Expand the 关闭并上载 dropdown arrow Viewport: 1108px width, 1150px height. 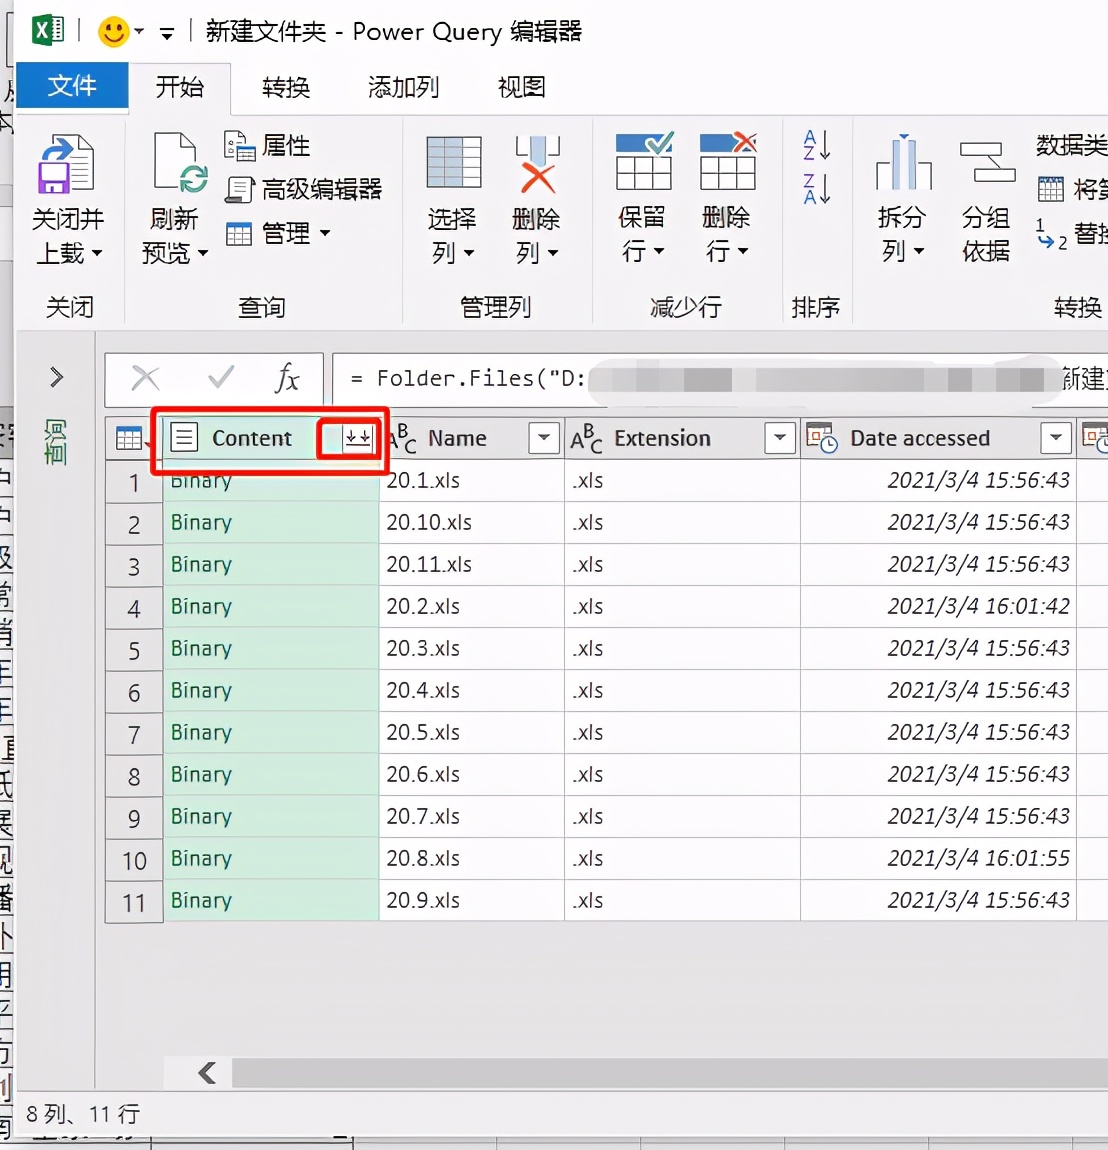click(x=97, y=254)
